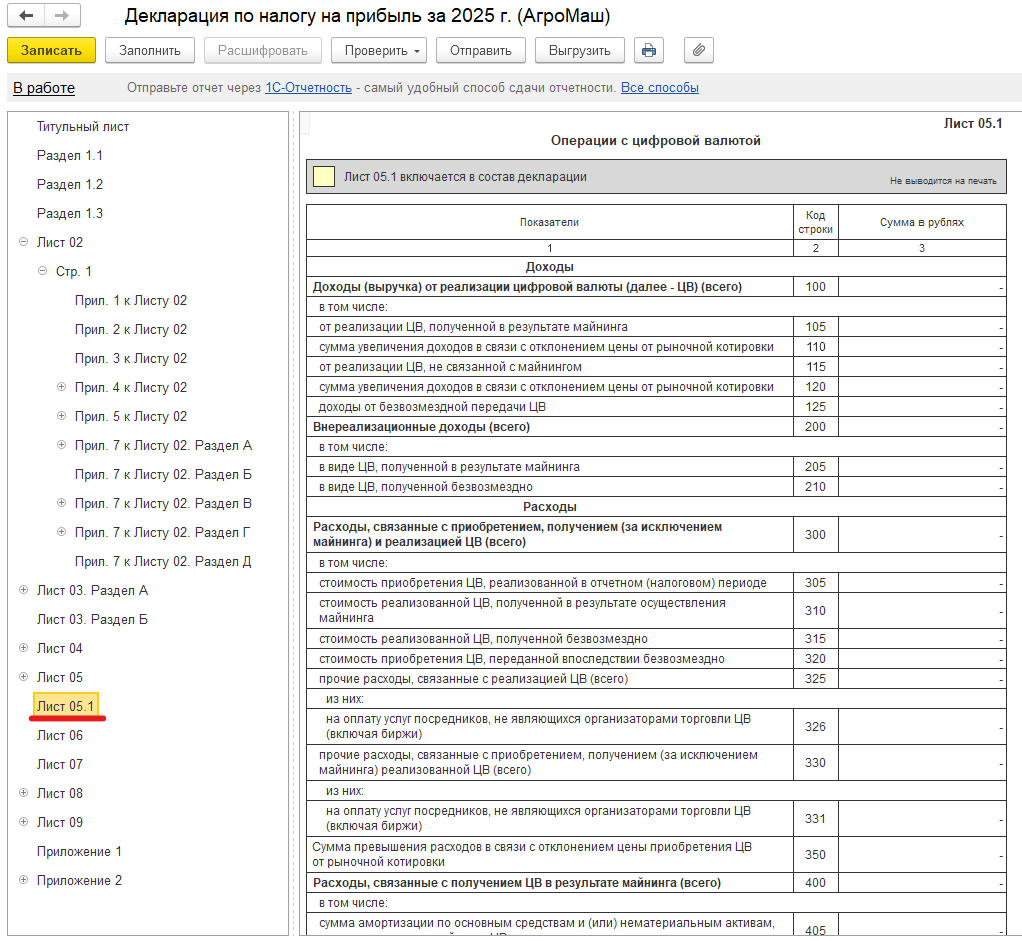
Task: Click the printer icon in toolbar
Action: (x=650, y=50)
